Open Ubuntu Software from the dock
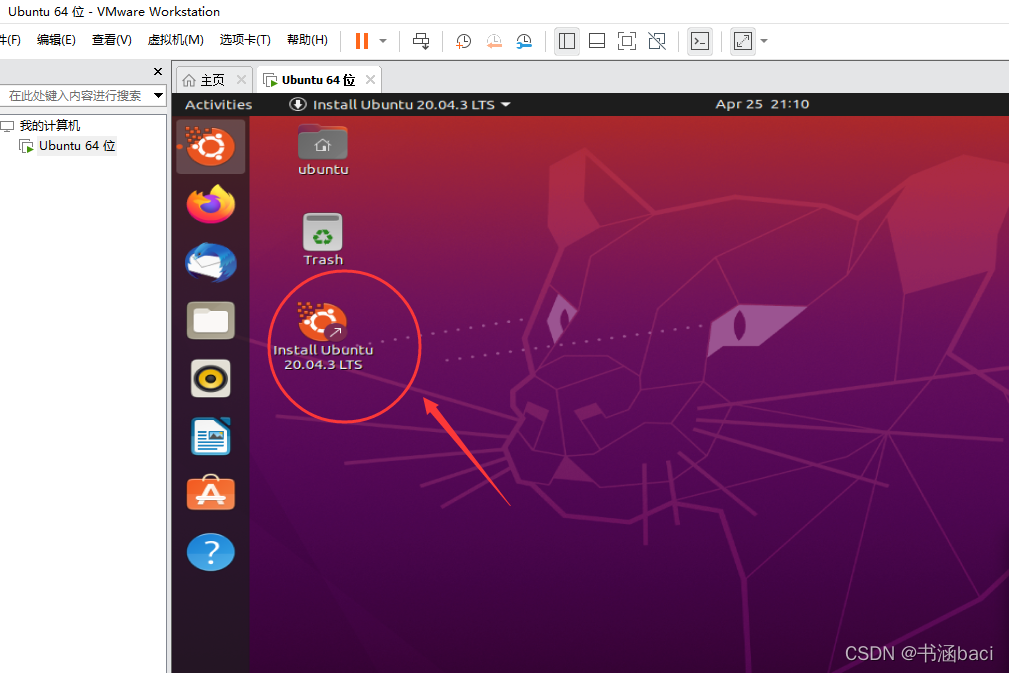 pyautogui.click(x=210, y=493)
